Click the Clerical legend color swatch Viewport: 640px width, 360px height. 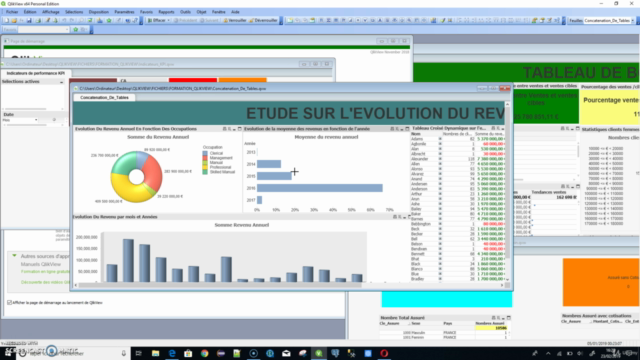point(205,153)
